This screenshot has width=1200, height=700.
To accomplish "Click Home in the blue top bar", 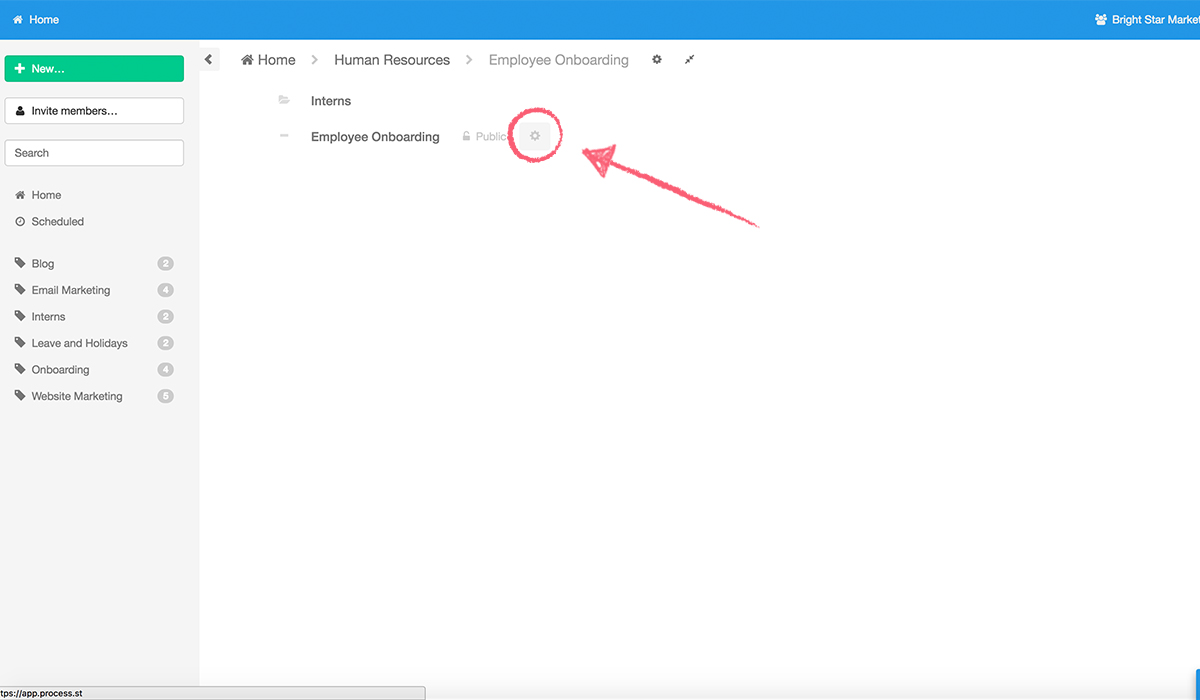I will click(36, 20).
